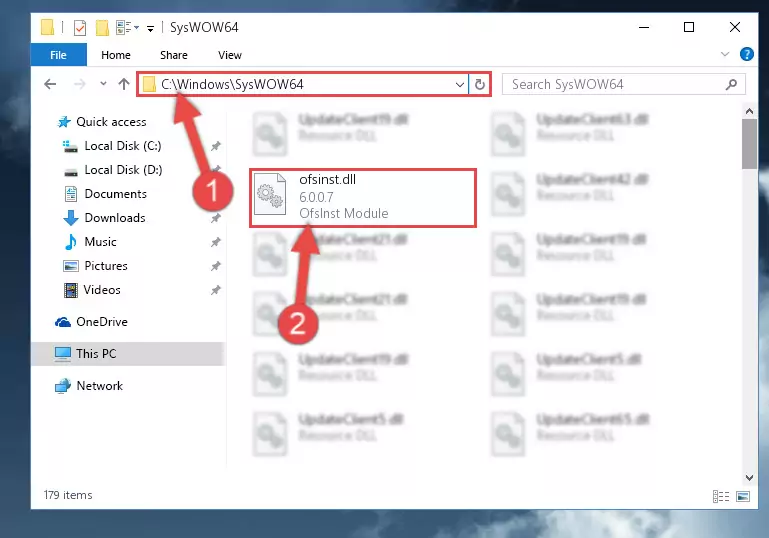This screenshot has width=769, height=538.
Task: Click the Network icon in sidebar
Action: point(63,386)
